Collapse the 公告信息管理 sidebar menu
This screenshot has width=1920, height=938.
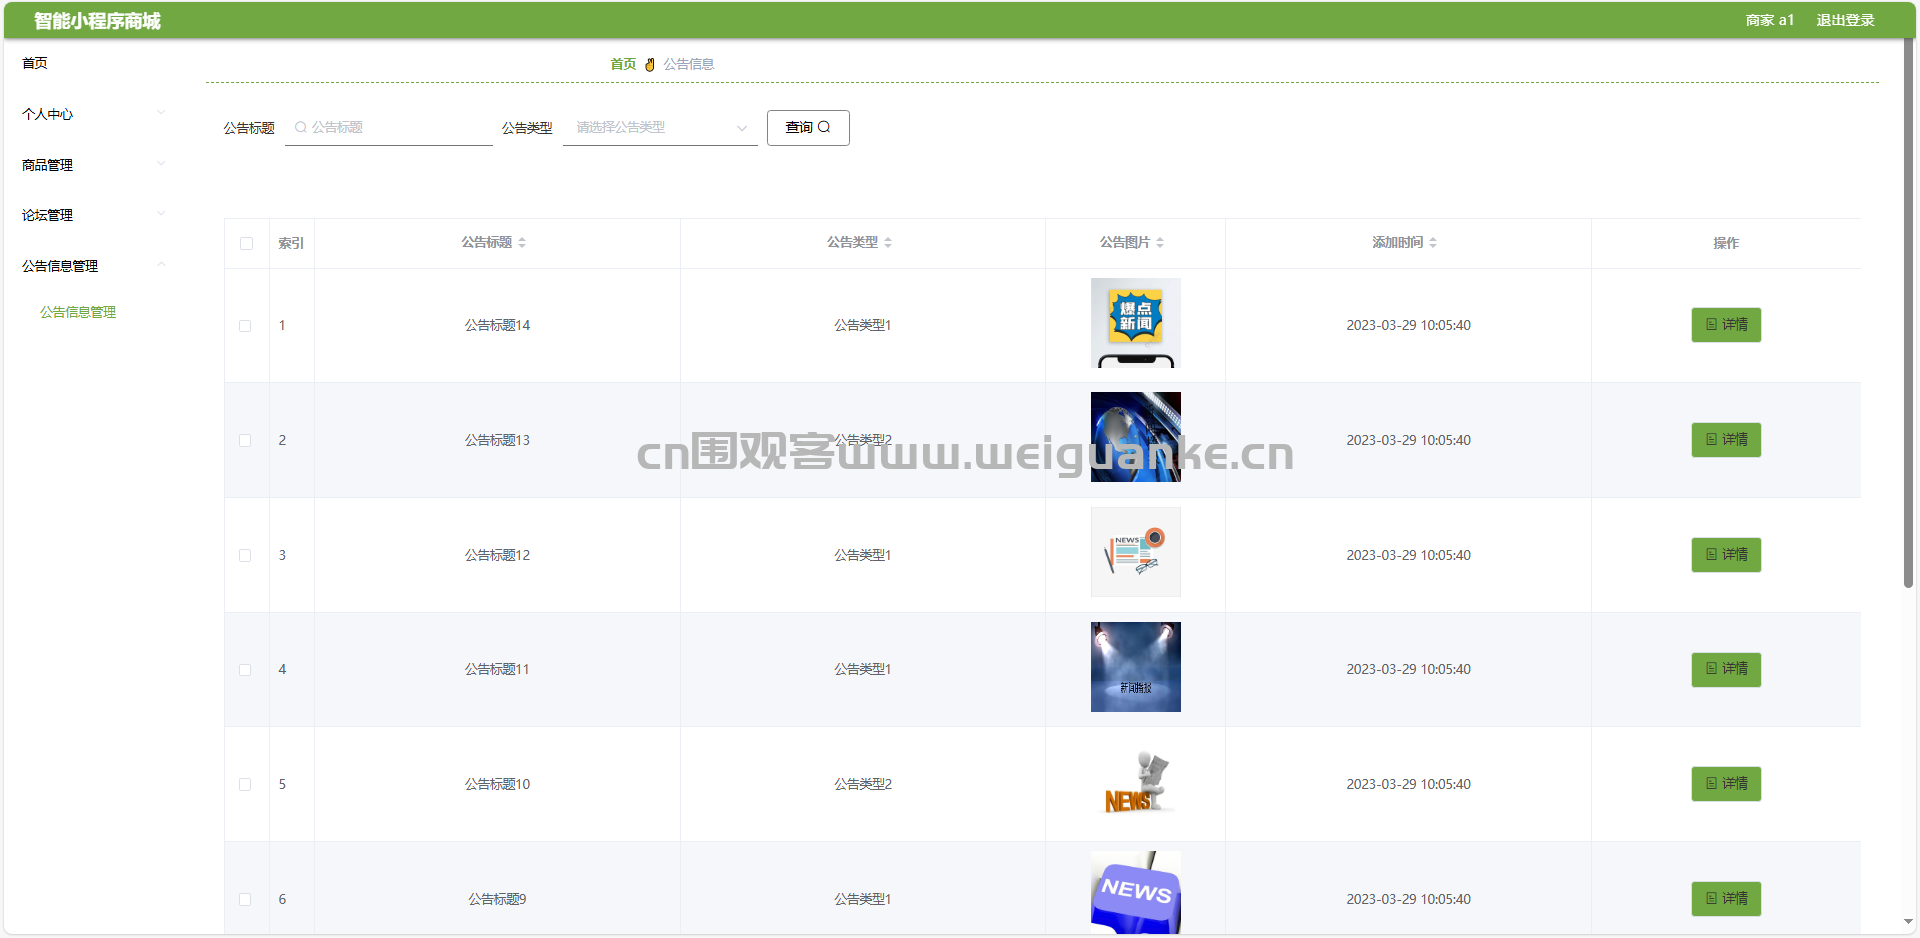[x=93, y=266]
